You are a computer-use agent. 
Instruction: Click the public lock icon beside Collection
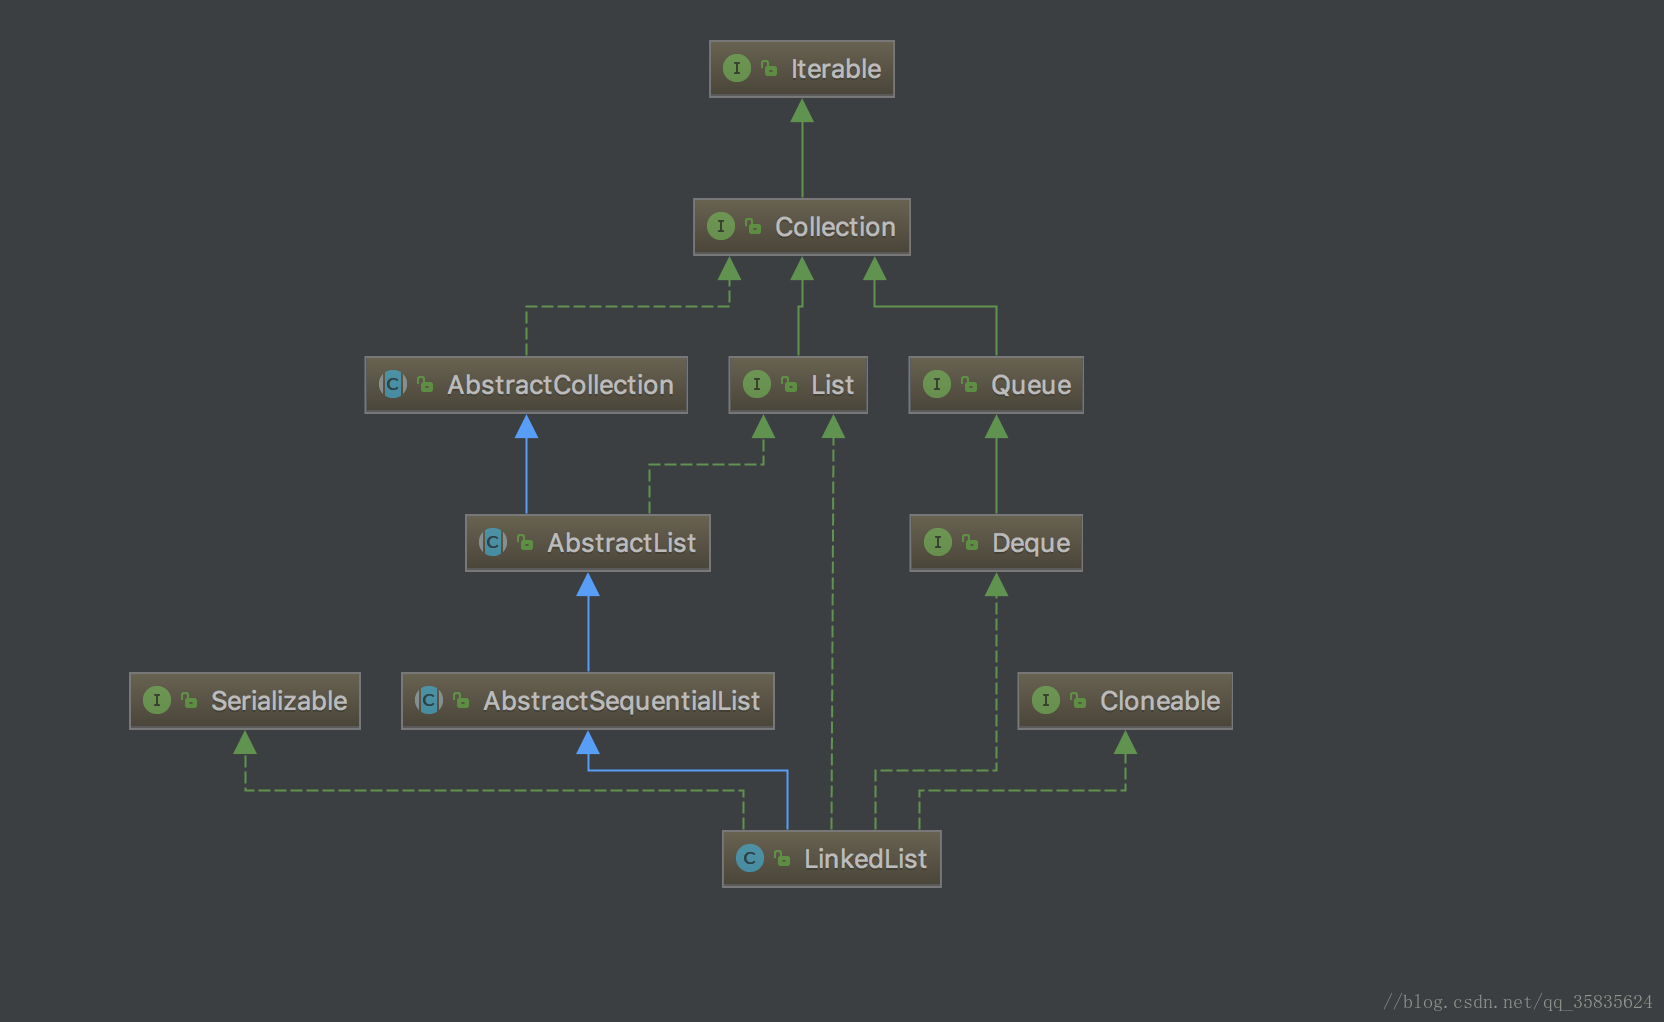[753, 226]
